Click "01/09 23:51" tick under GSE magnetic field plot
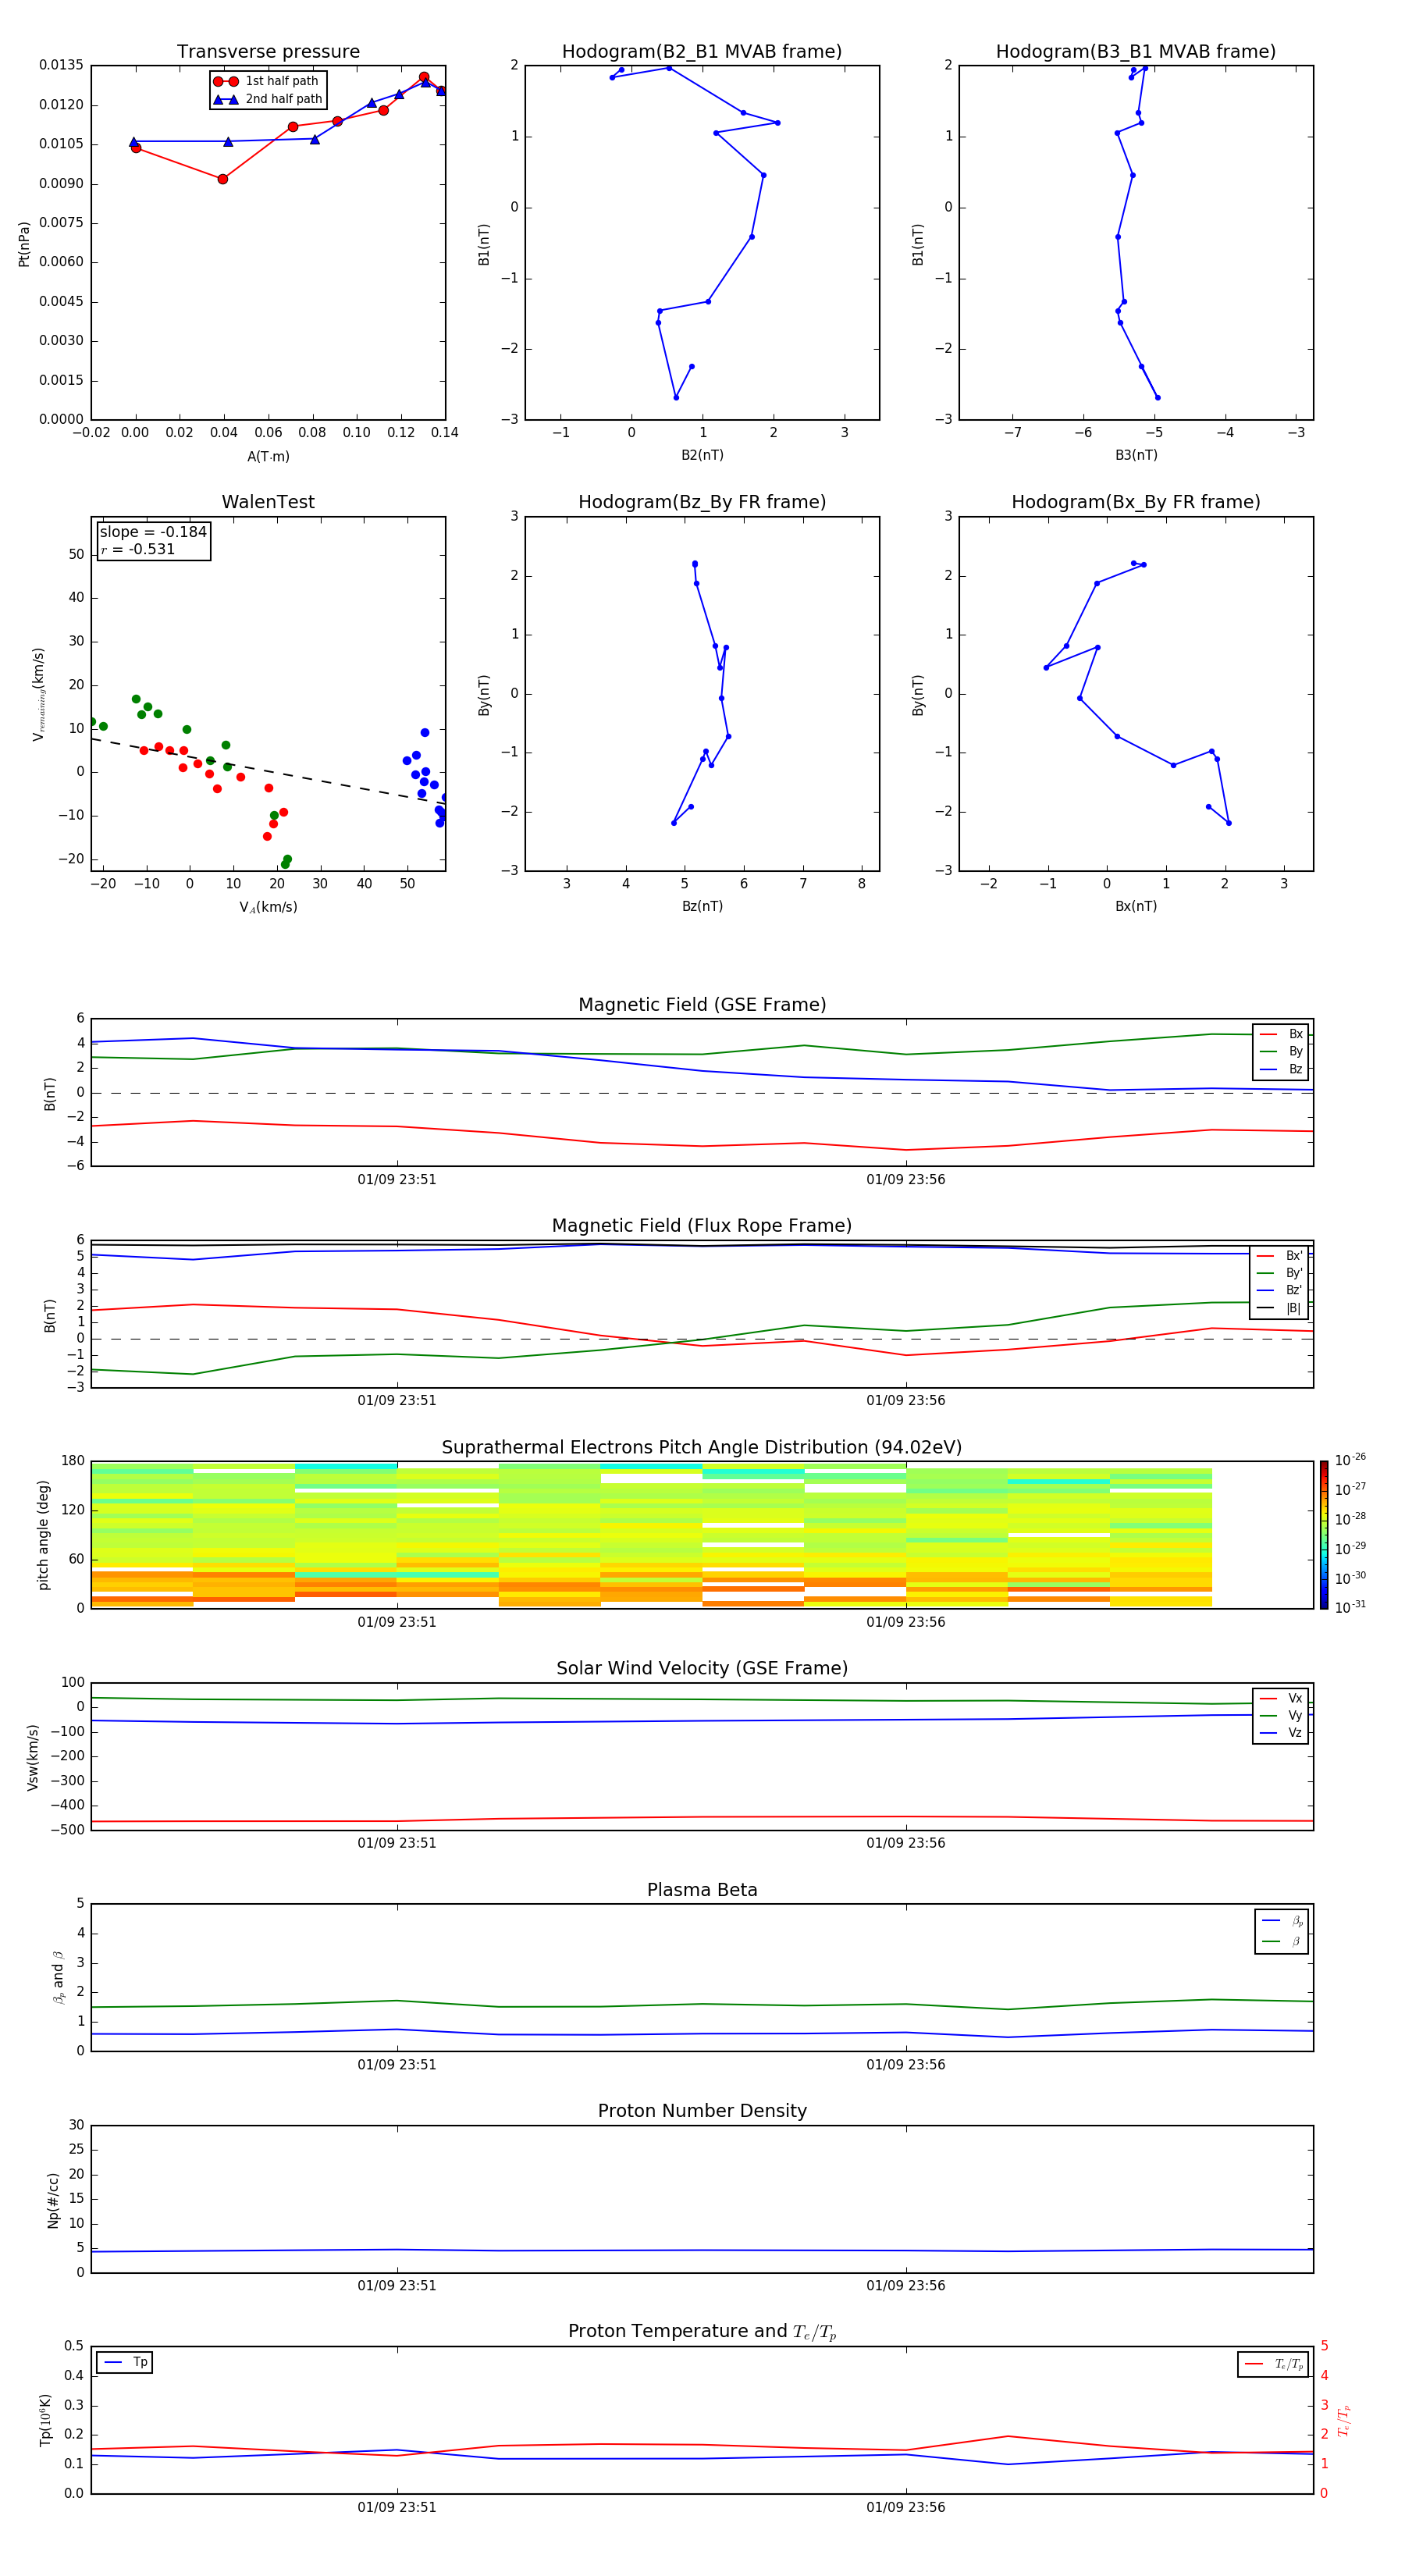This screenshot has height=2576, width=1405. point(397,1180)
